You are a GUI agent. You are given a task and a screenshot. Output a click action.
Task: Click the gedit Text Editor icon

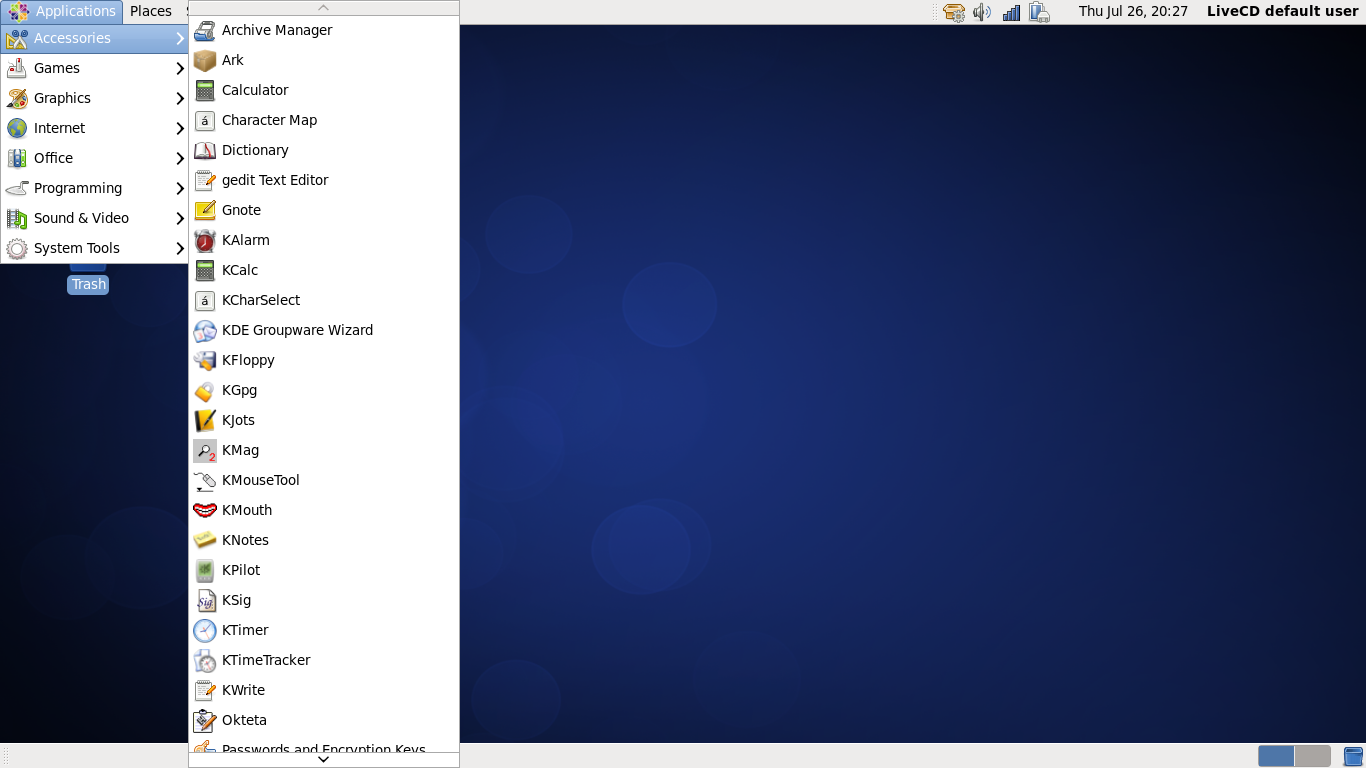[205, 180]
